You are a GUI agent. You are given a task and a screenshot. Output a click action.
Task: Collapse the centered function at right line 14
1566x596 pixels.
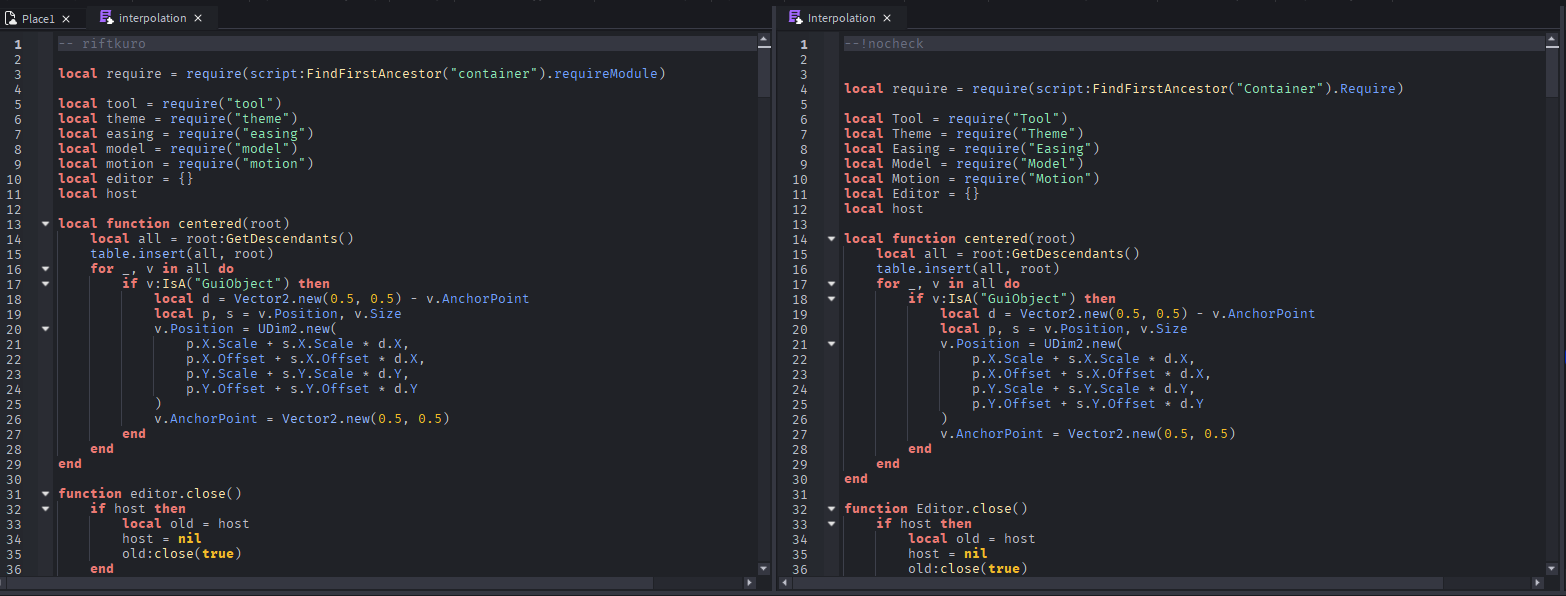coord(831,239)
